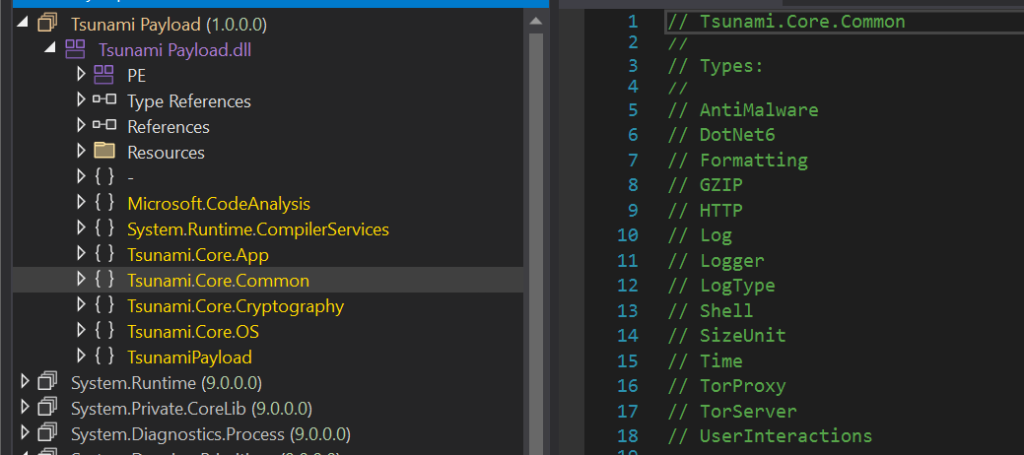
Task: Select the TsunamiPayload namespace entry
Action: [x=189, y=357]
